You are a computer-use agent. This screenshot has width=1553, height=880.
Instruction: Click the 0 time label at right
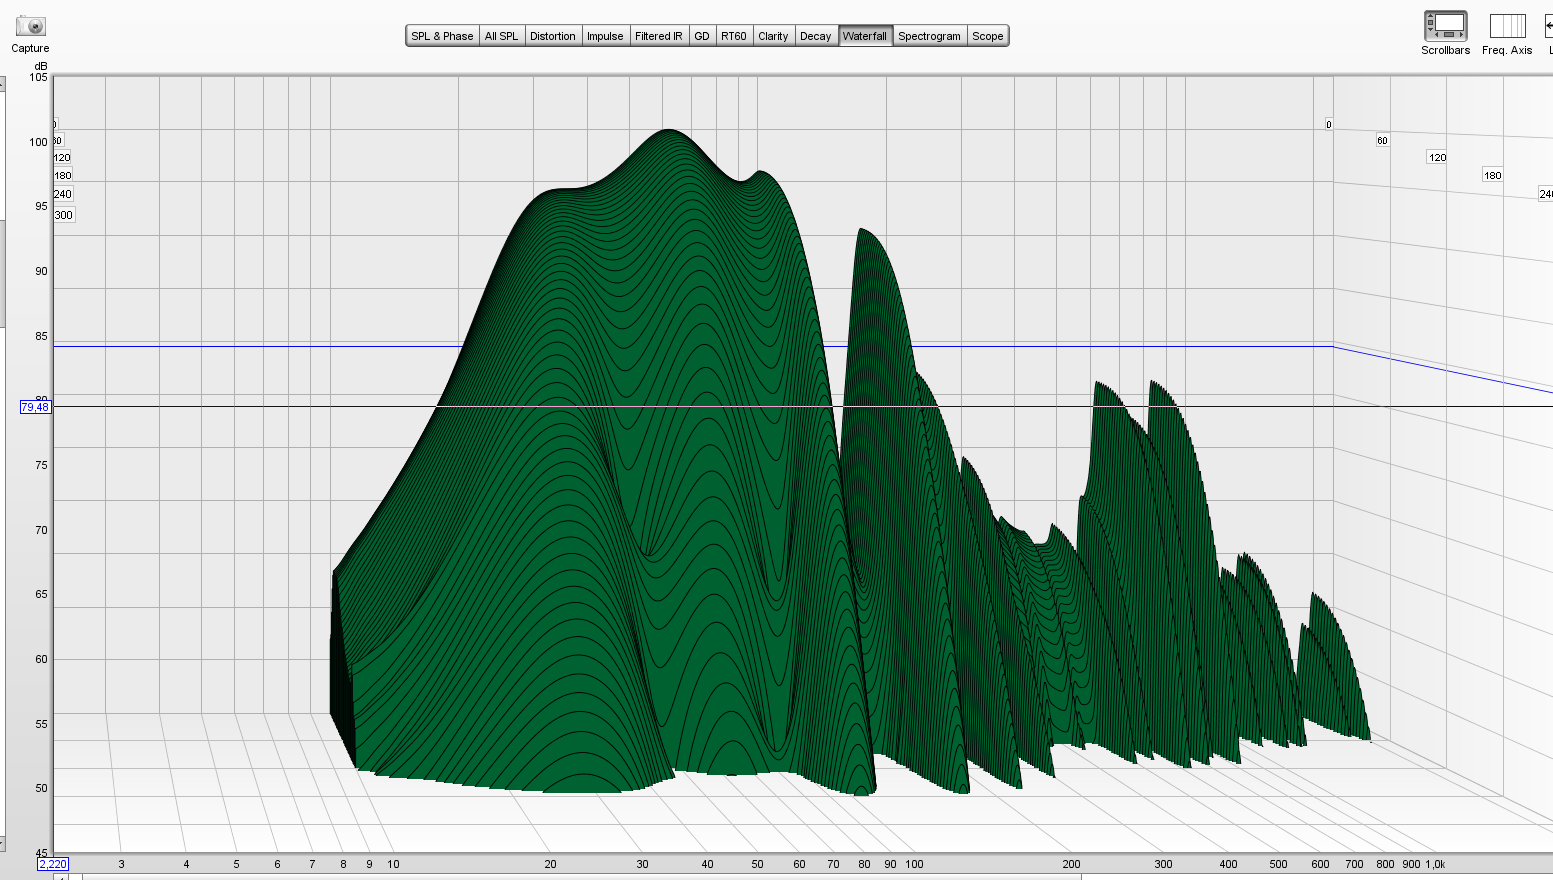1328,125
